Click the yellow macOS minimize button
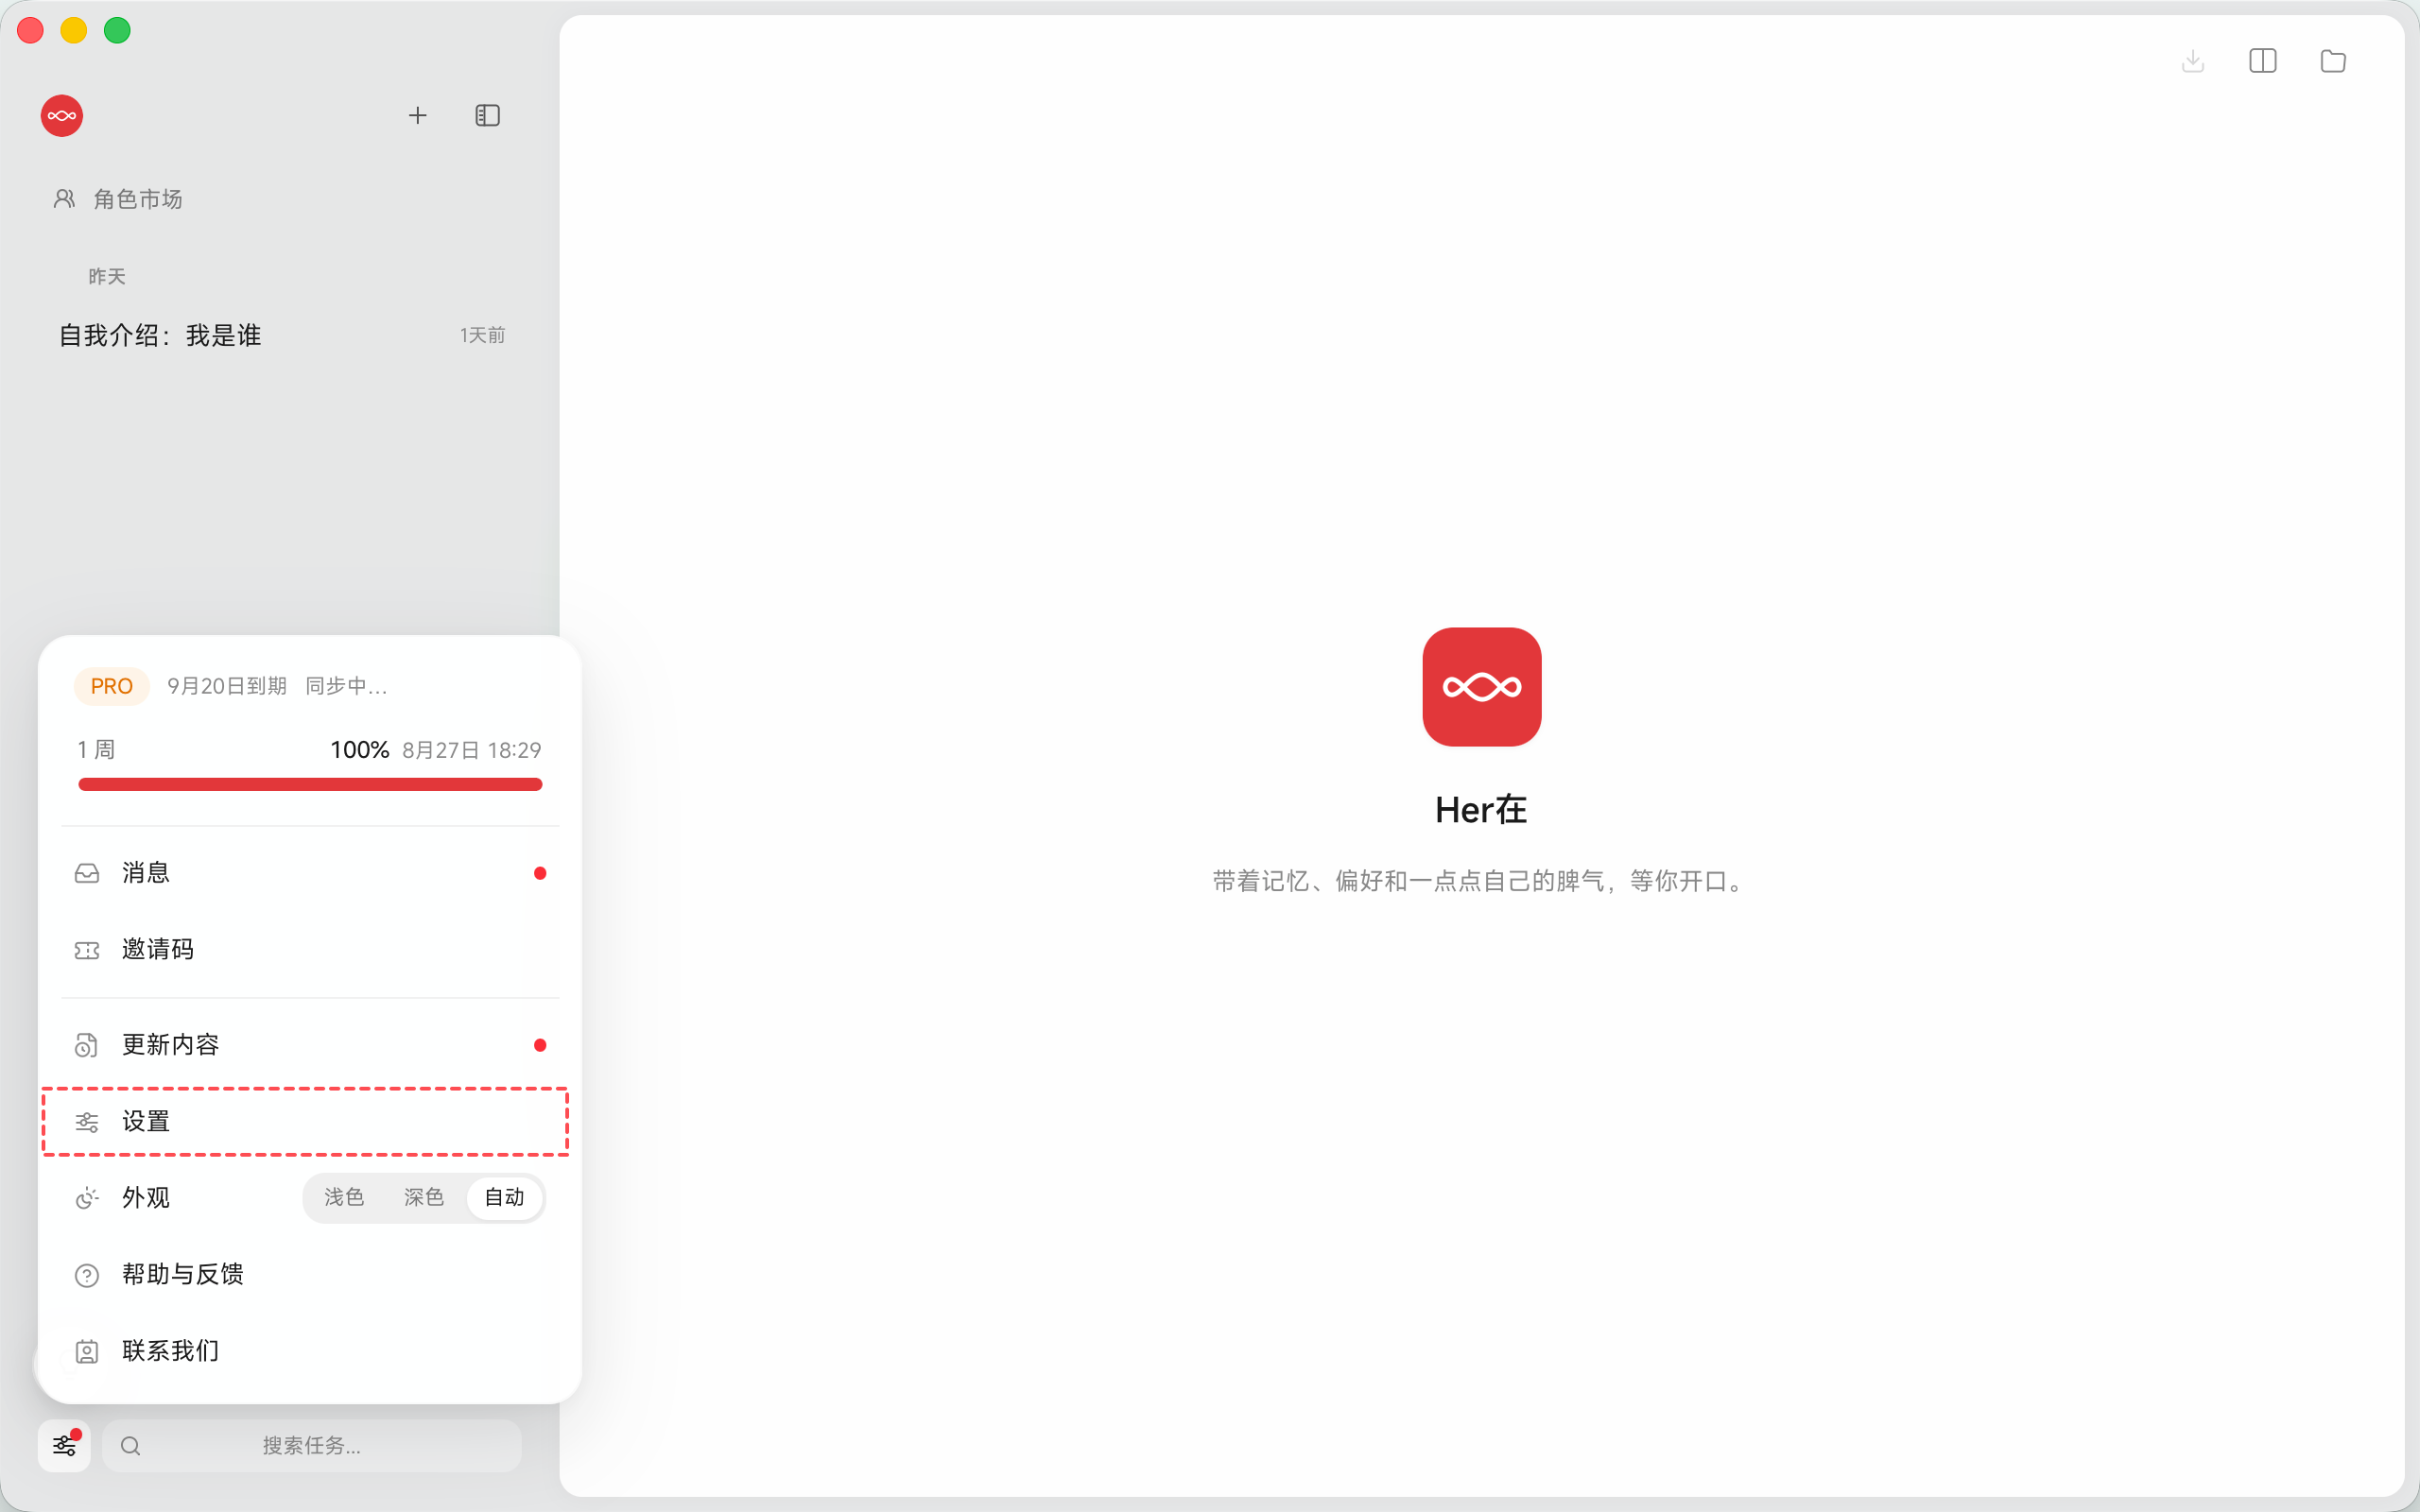 point(74,31)
